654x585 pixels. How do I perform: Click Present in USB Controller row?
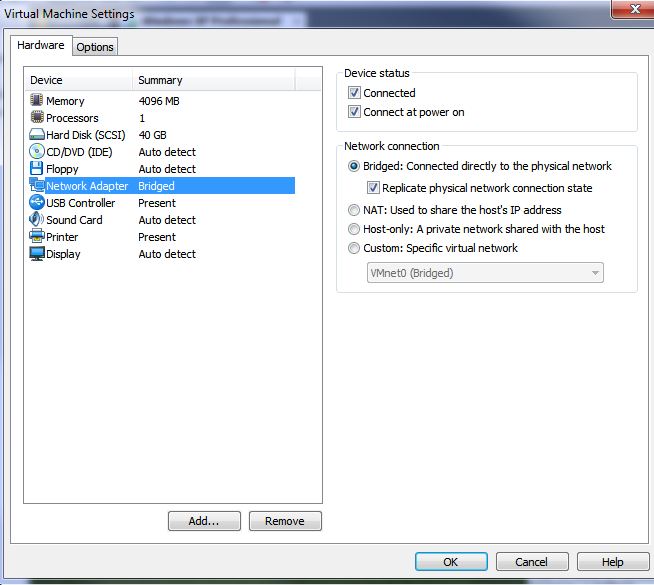click(x=157, y=203)
